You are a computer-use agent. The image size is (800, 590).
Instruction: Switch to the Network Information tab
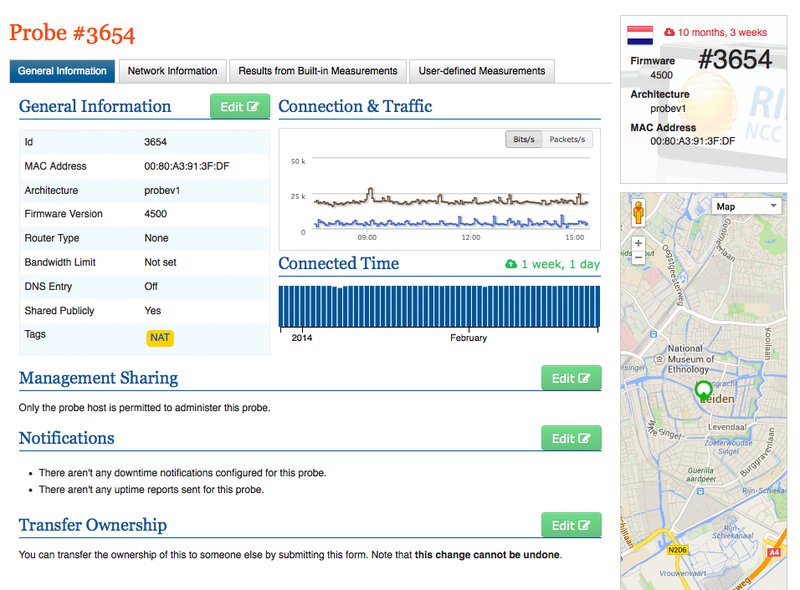171,71
